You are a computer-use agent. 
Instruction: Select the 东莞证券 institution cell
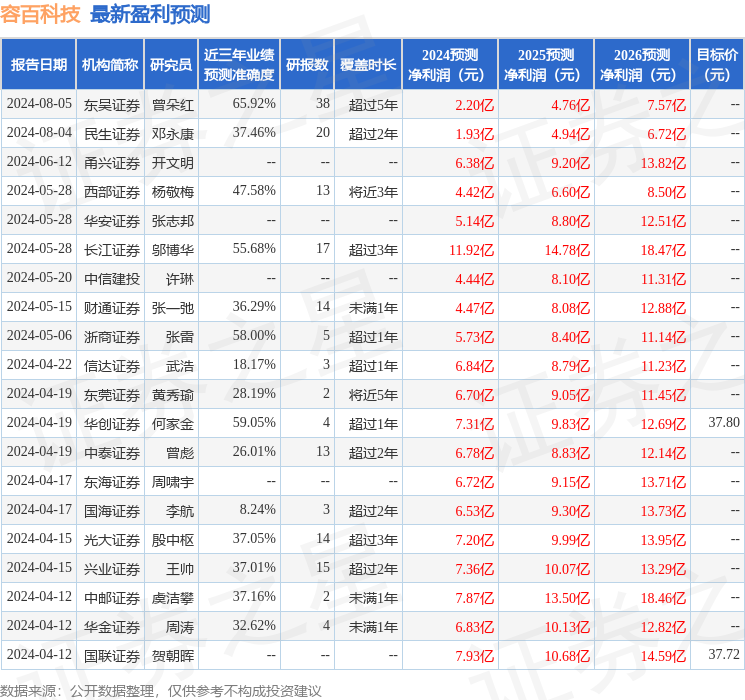(112, 394)
